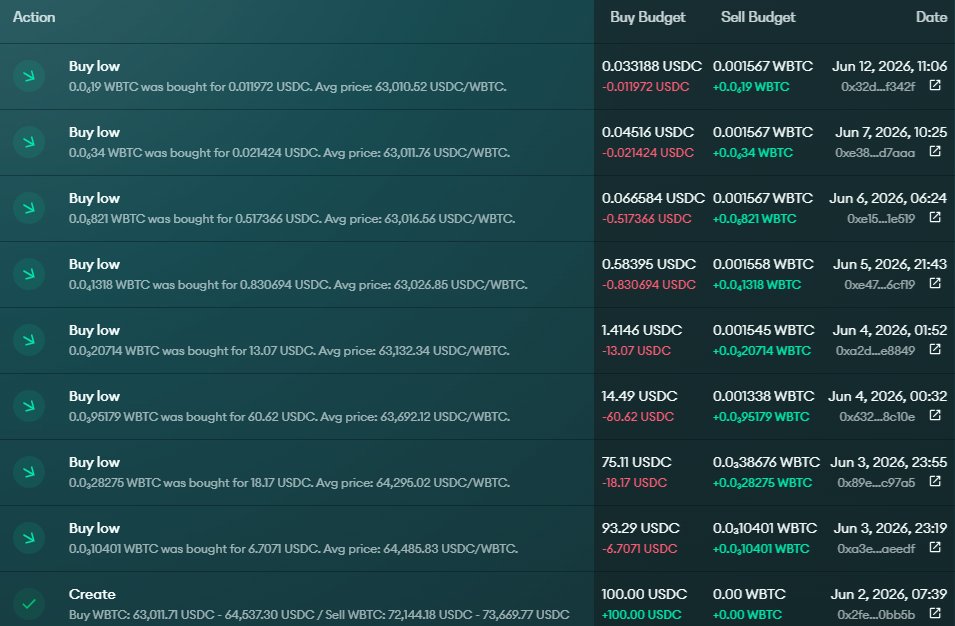Viewport: 955px width, 626px height.
Task: Click buy budget value 1.4146 USDC
Action: click(642, 330)
